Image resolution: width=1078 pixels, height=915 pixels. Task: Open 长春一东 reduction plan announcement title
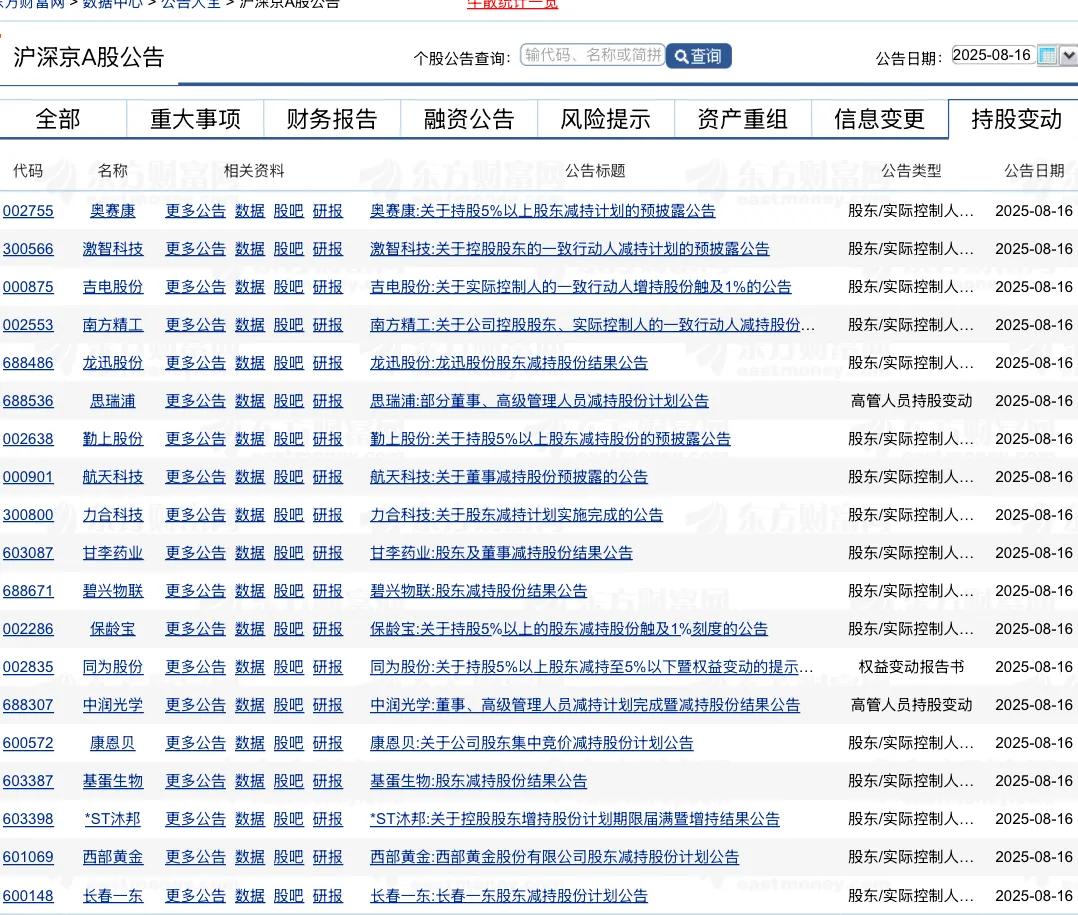point(509,896)
